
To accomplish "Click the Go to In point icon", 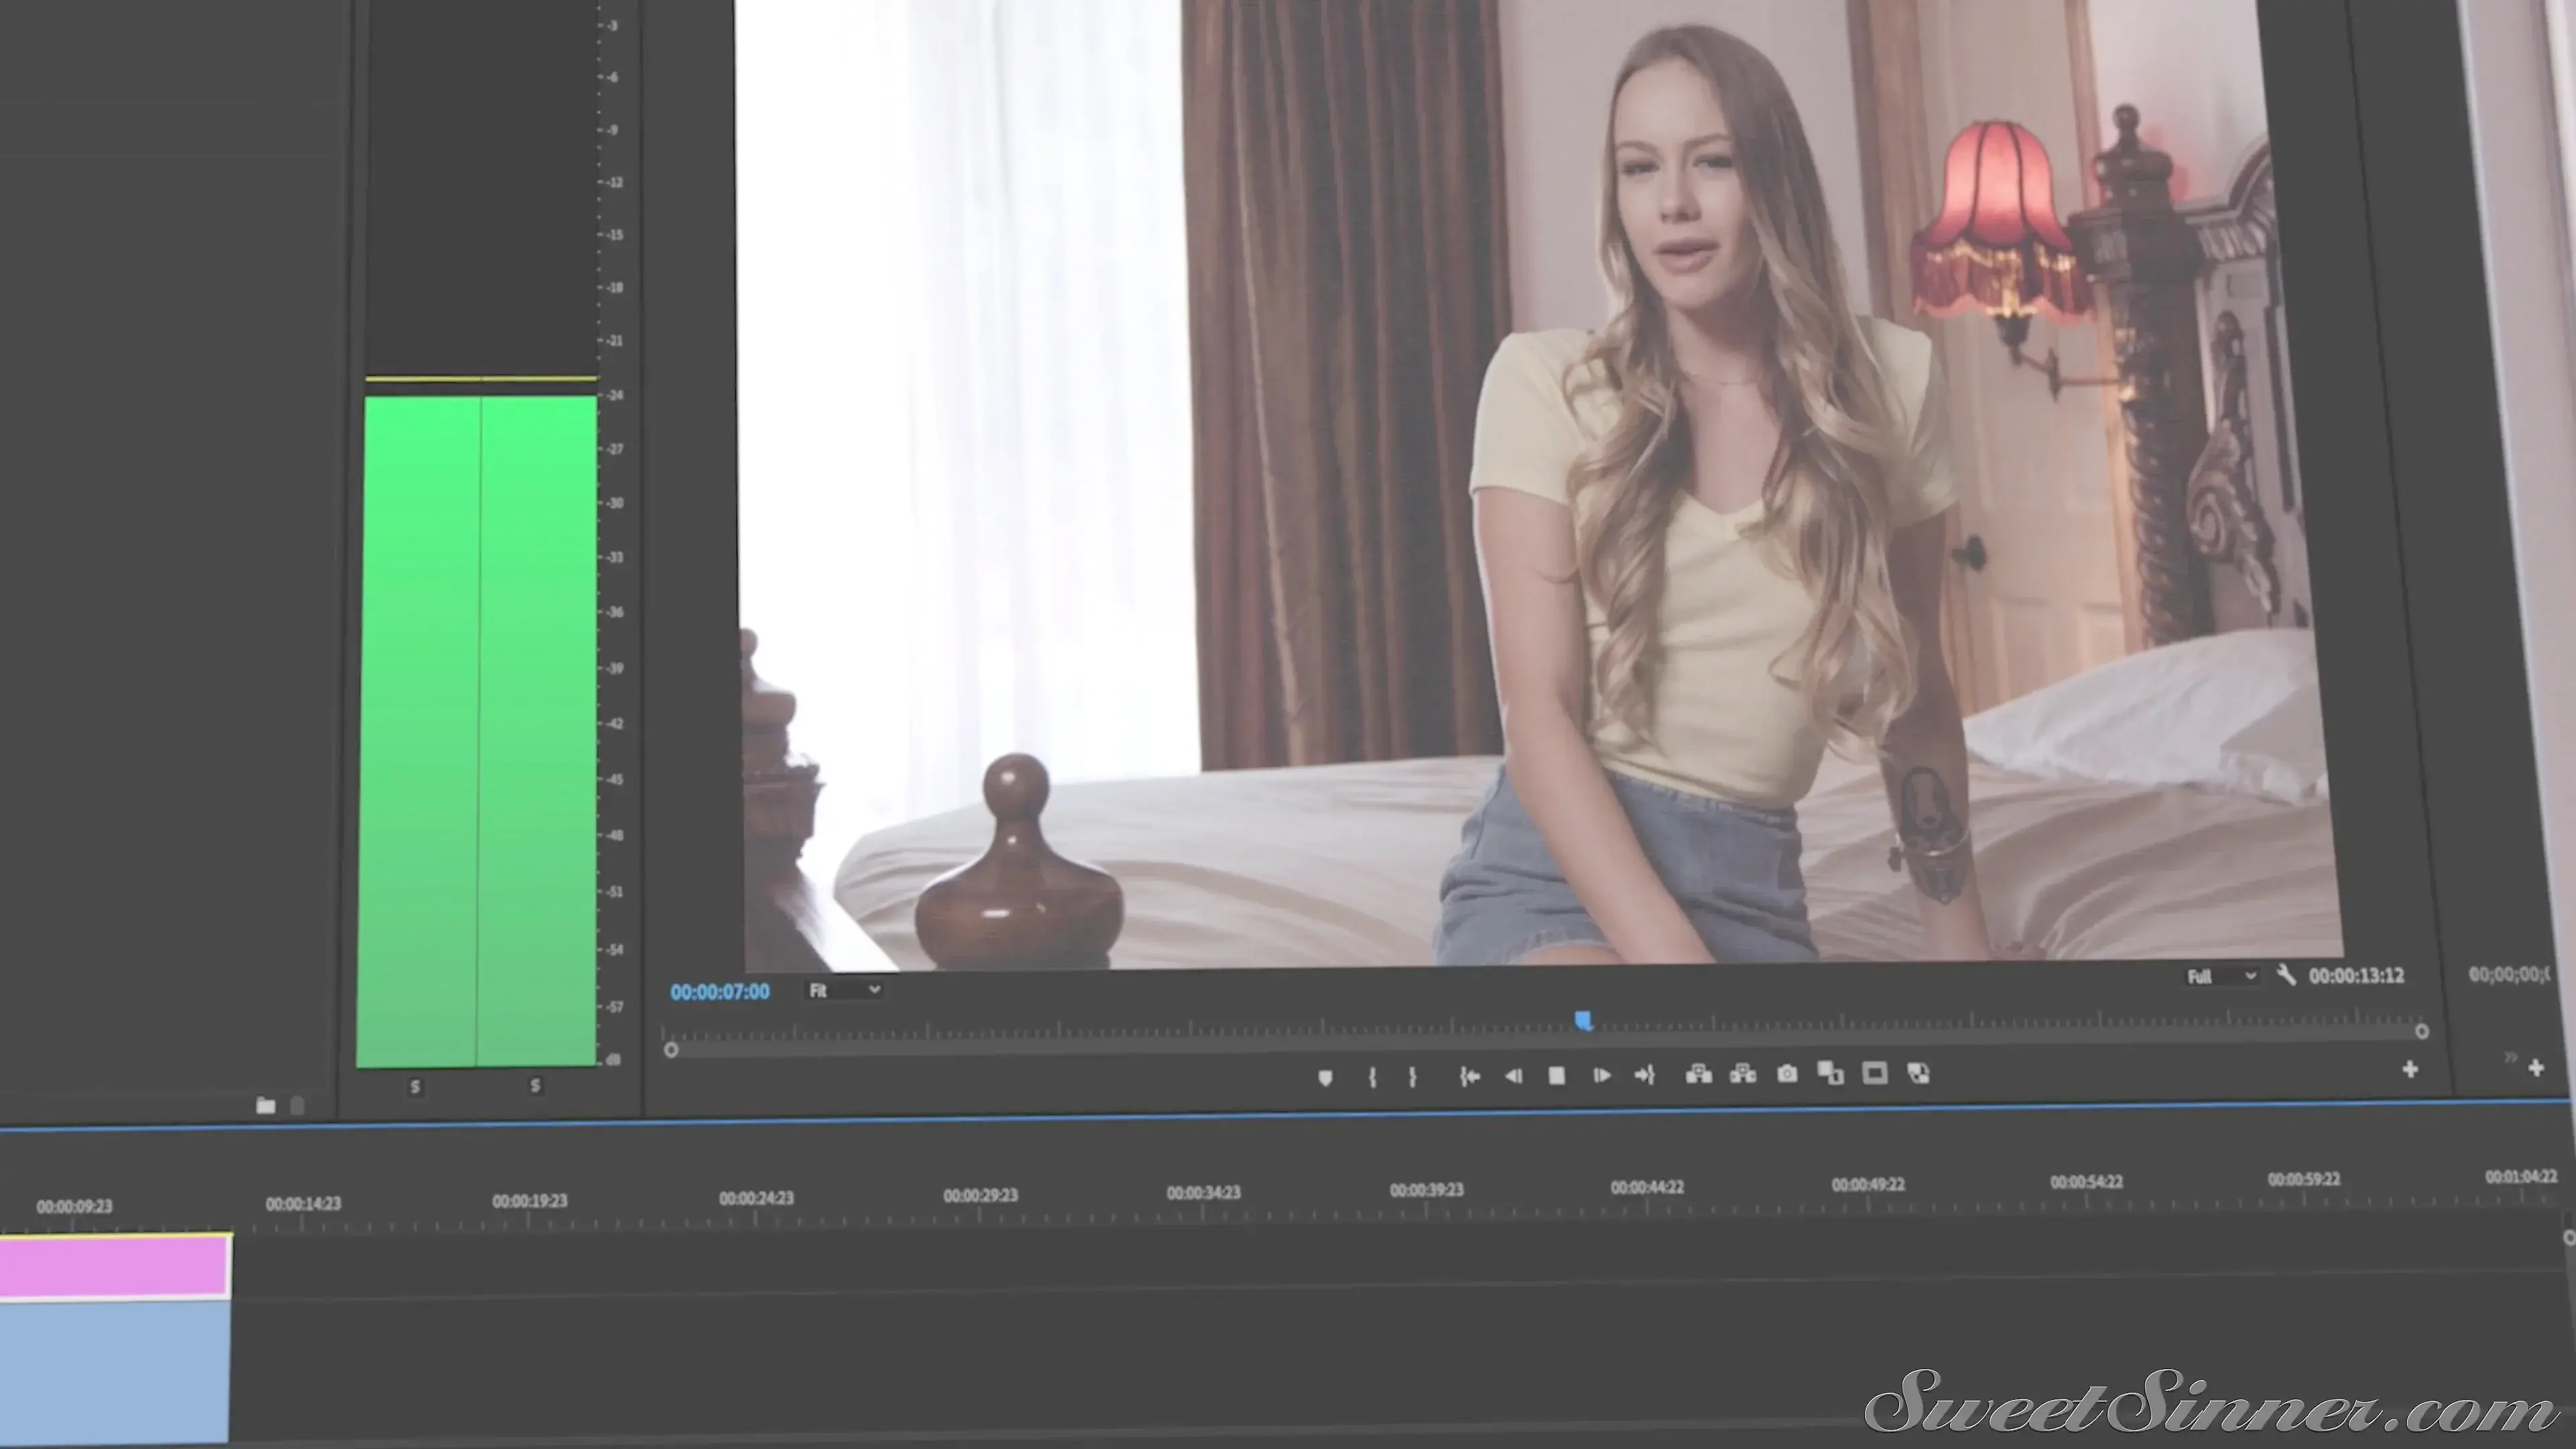I will click(x=1469, y=1076).
